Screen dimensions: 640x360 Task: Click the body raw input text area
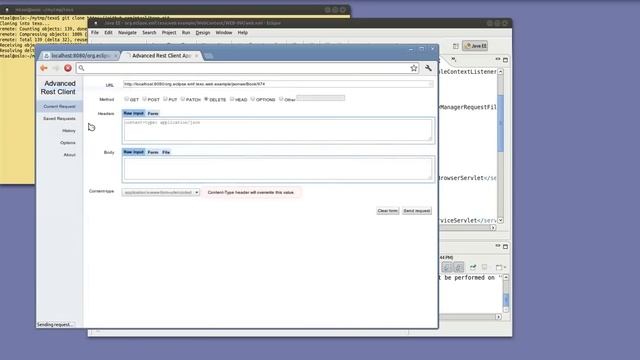[x=278, y=169]
